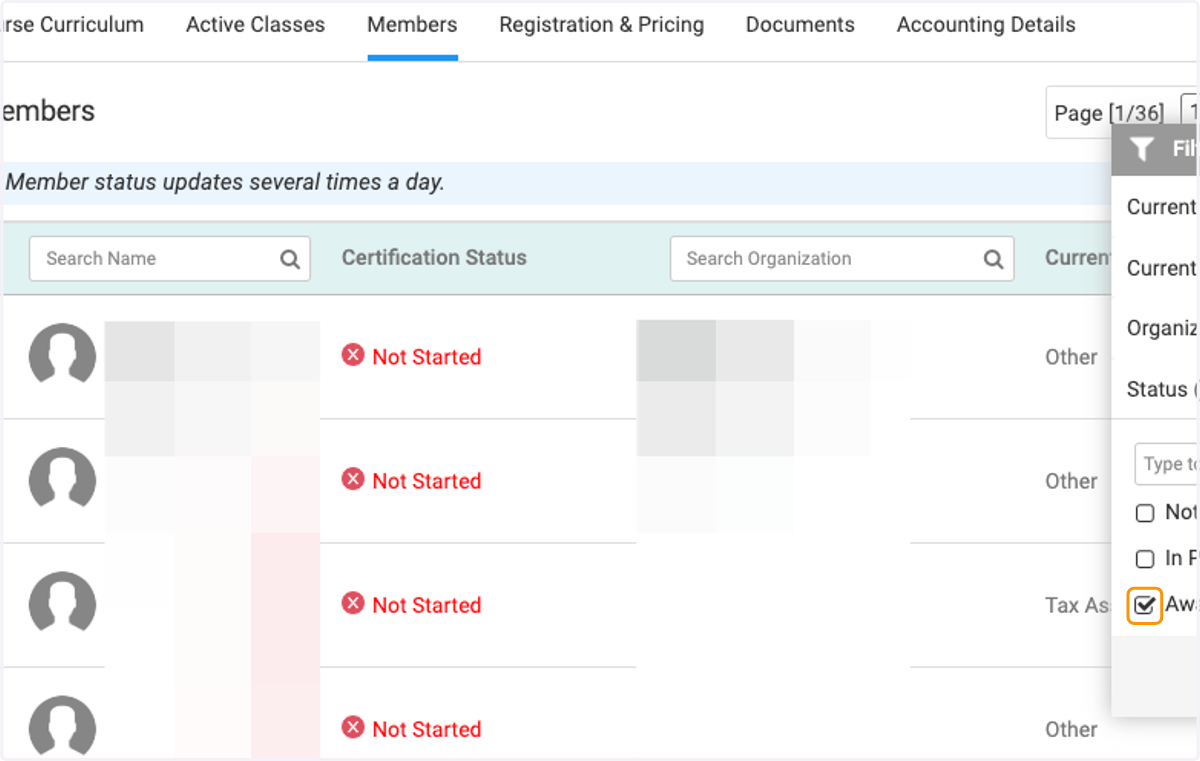
Task: Click the Member status updates notice
Action: click(x=225, y=182)
